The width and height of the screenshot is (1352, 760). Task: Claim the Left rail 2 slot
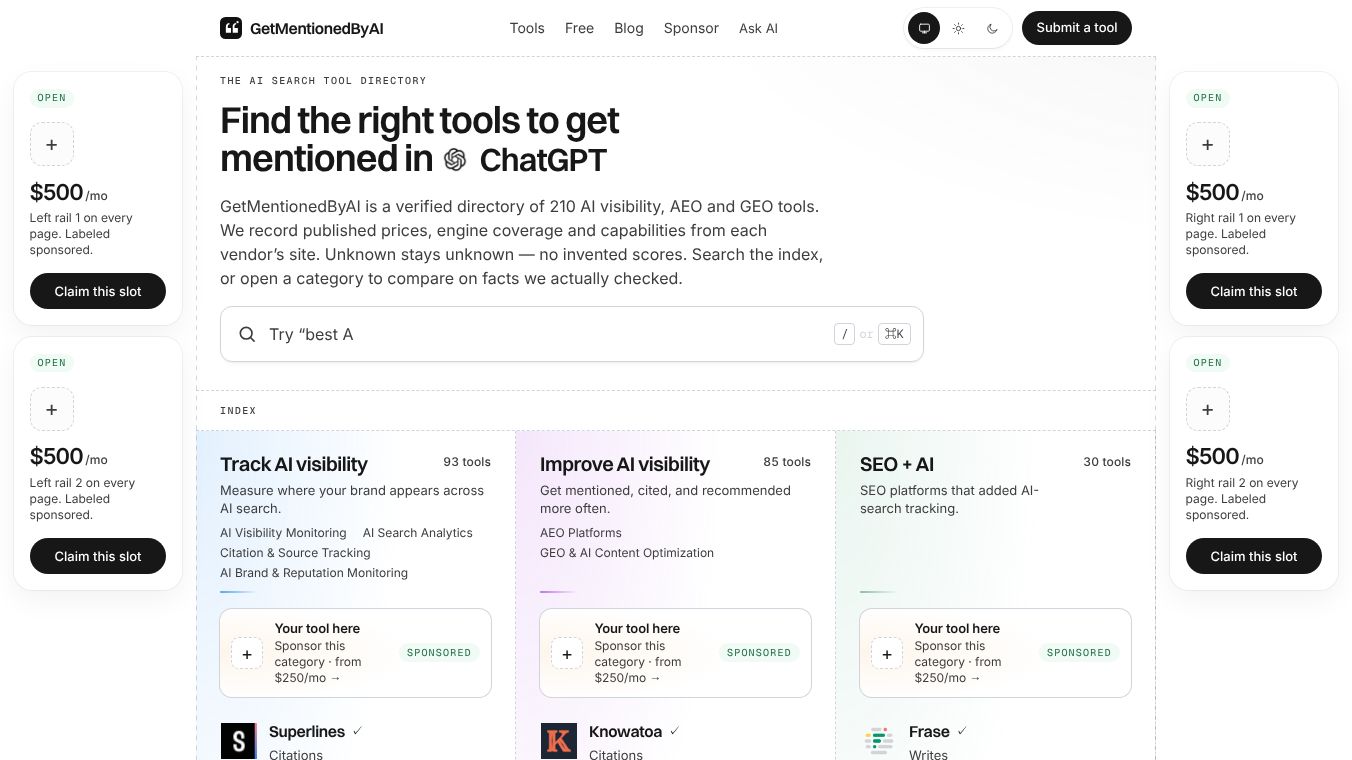[98, 556]
